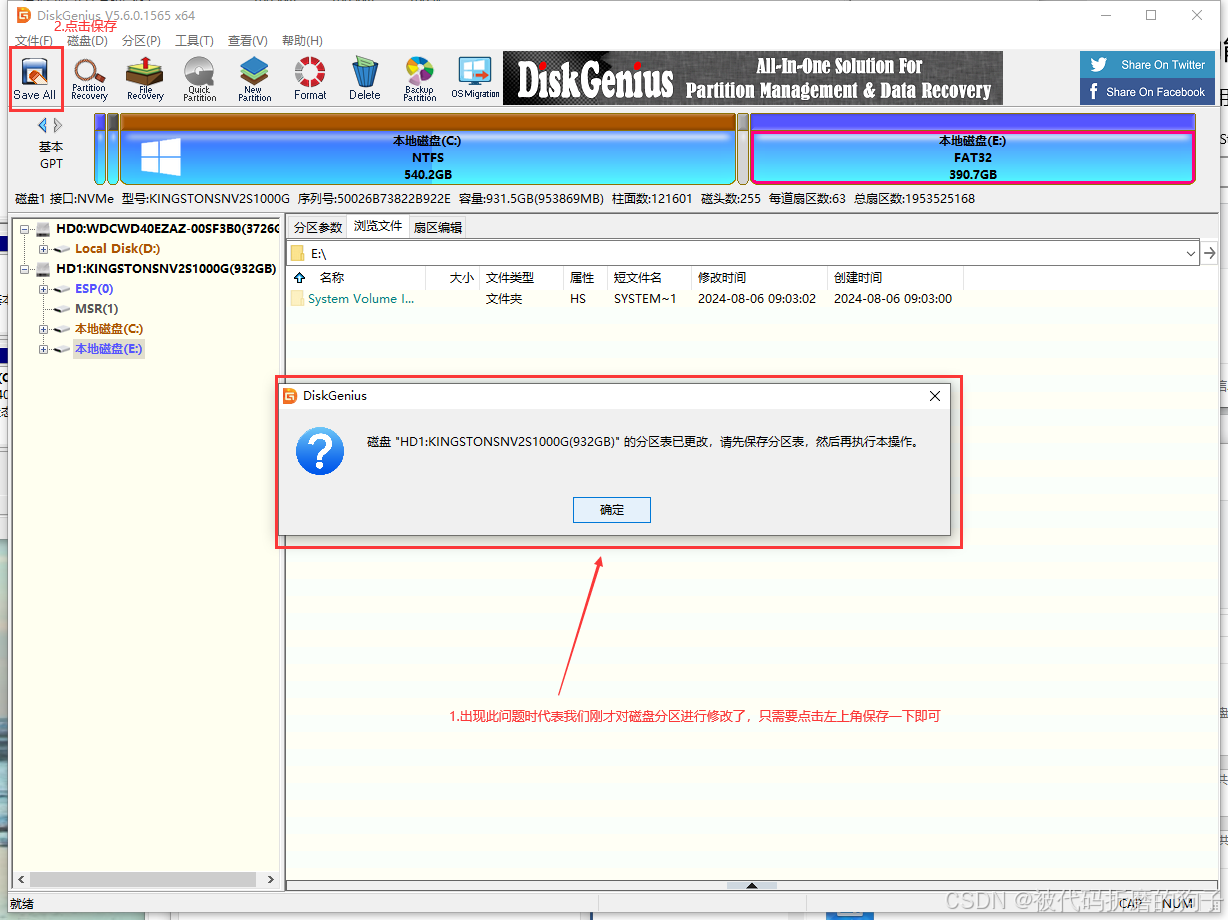The height and width of the screenshot is (920, 1228).
Task: Expand the ESP(0) partition node
Action: point(43,289)
